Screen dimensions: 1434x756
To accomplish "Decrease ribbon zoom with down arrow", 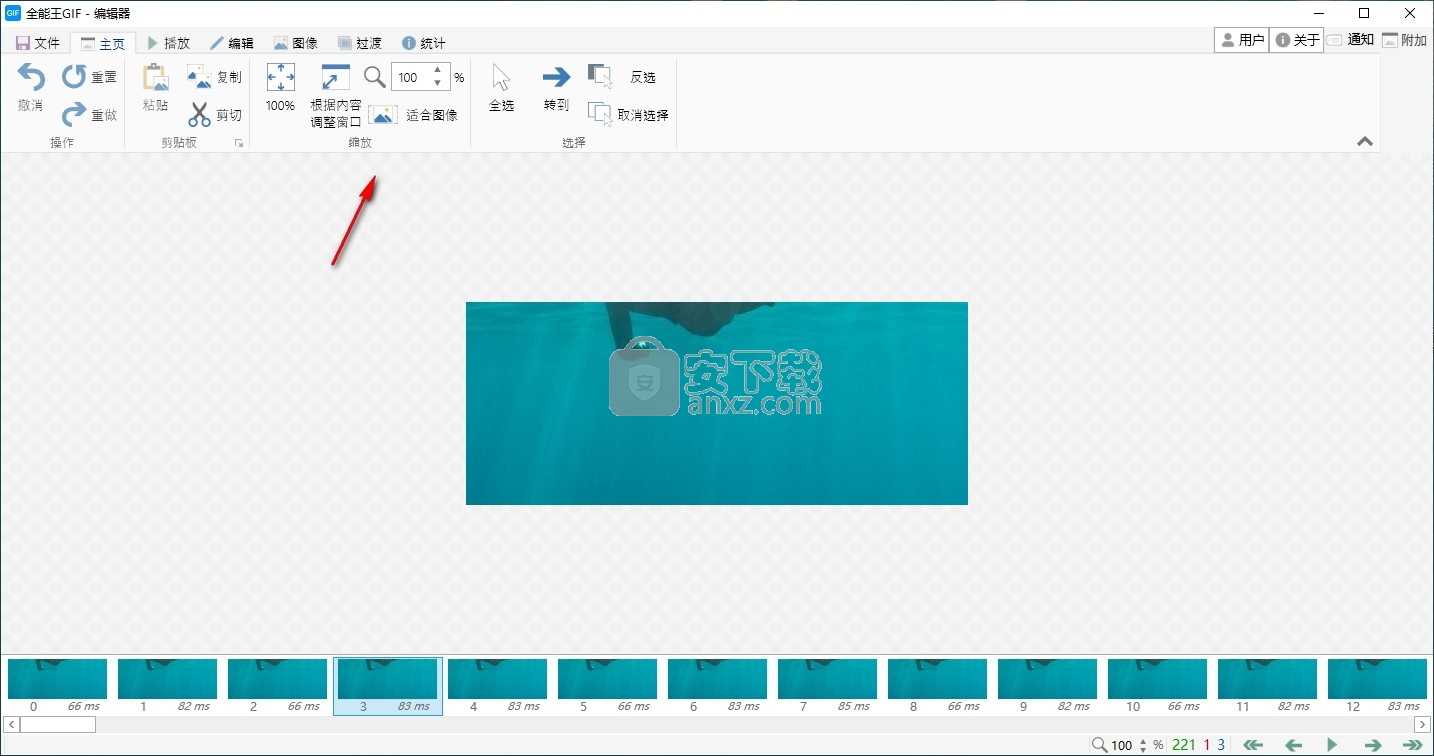I will pyautogui.click(x=437, y=83).
